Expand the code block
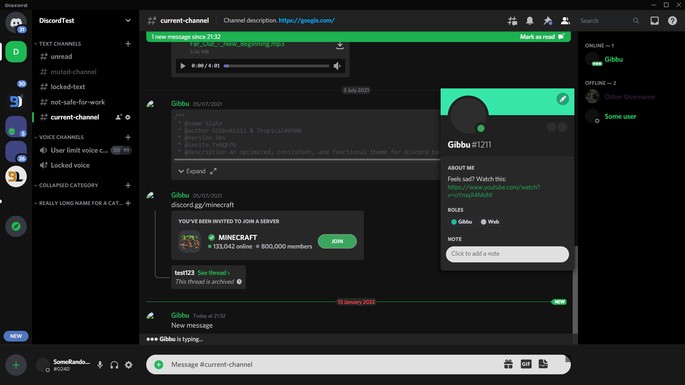 (x=192, y=171)
